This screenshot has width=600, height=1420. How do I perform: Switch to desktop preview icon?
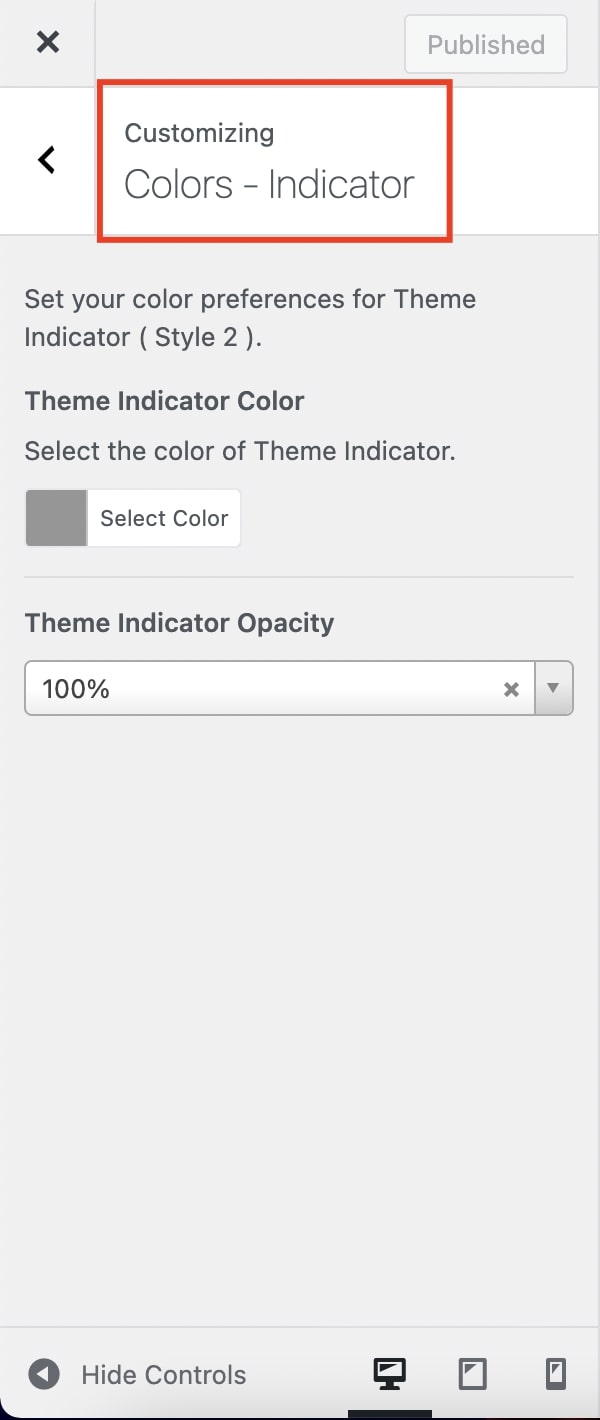pos(390,1374)
